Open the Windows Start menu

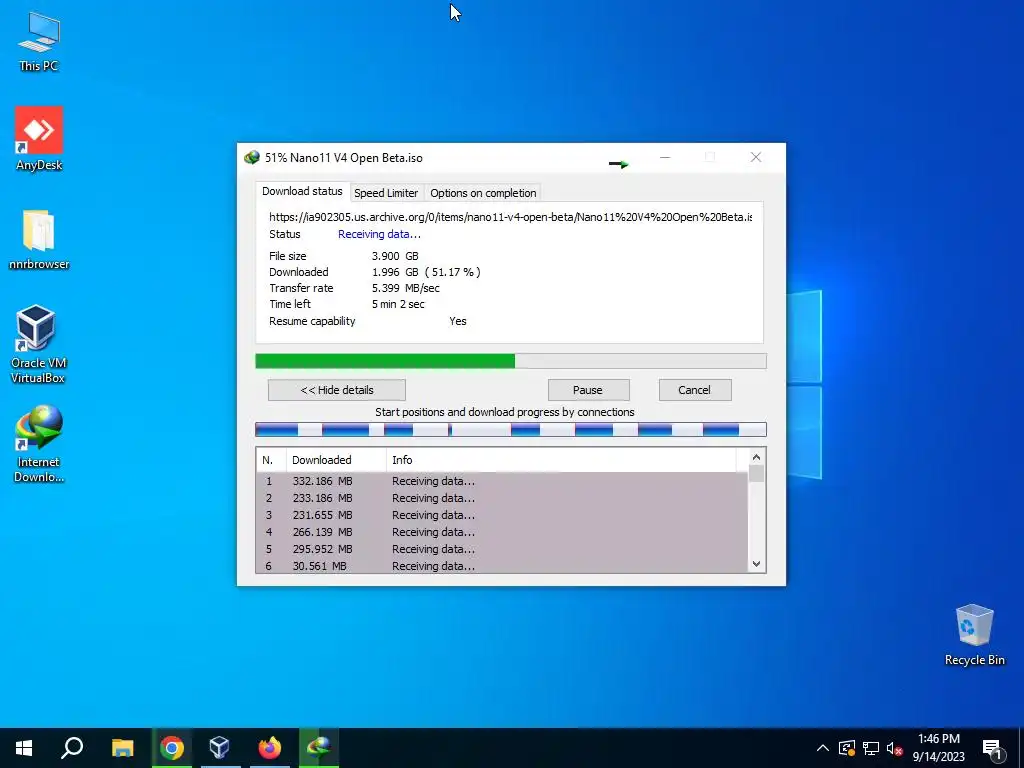coord(24,747)
